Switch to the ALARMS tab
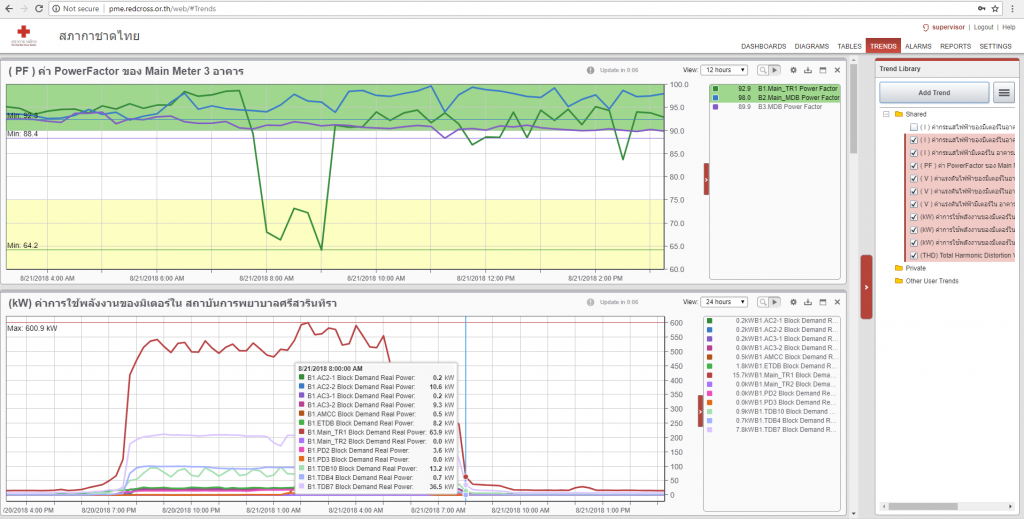Image resolution: width=1024 pixels, height=519 pixels. click(x=918, y=47)
